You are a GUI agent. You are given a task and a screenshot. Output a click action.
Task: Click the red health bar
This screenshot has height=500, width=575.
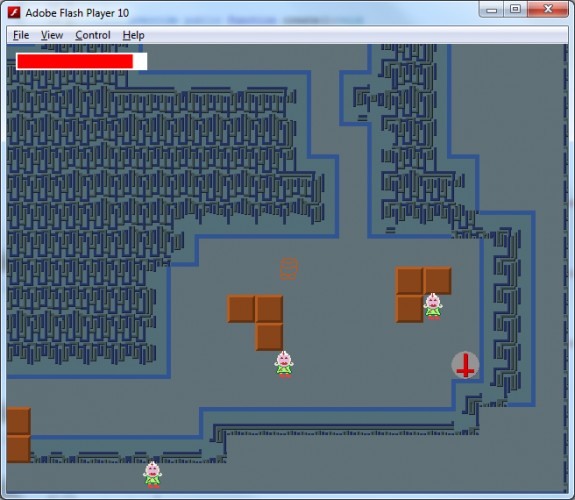(x=75, y=61)
